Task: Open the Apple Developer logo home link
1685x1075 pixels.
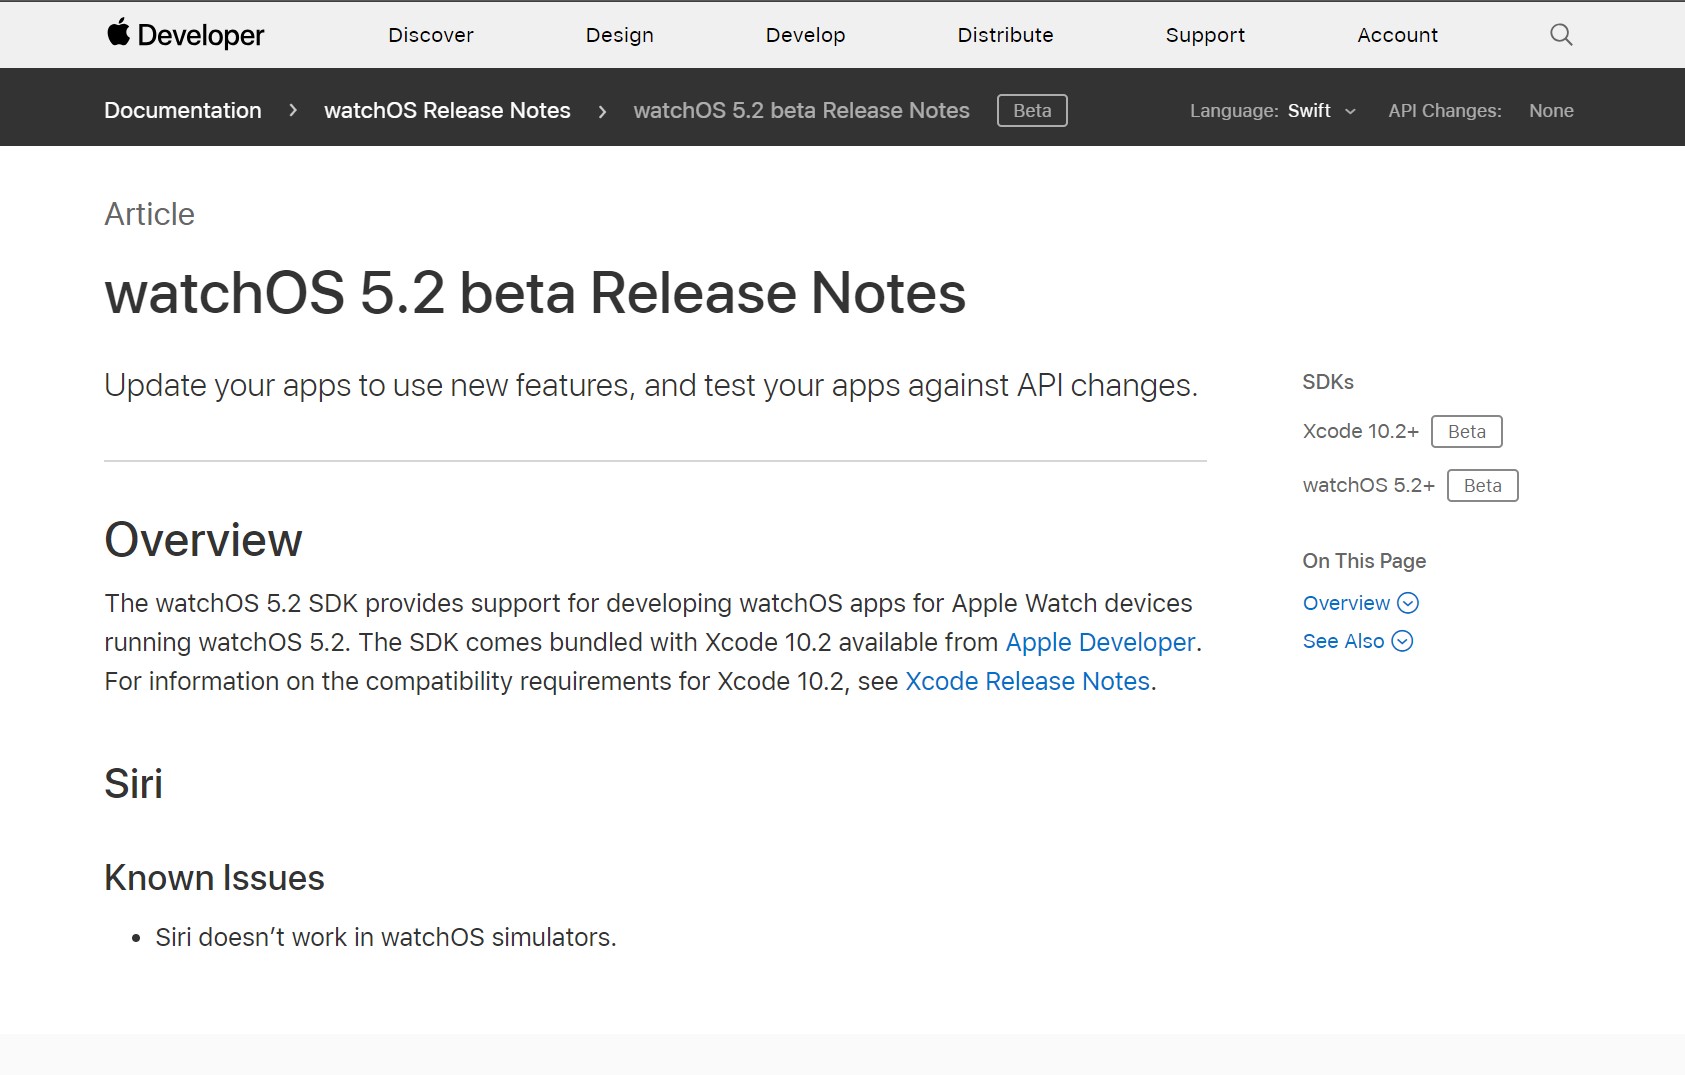Action: click(186, 35)
